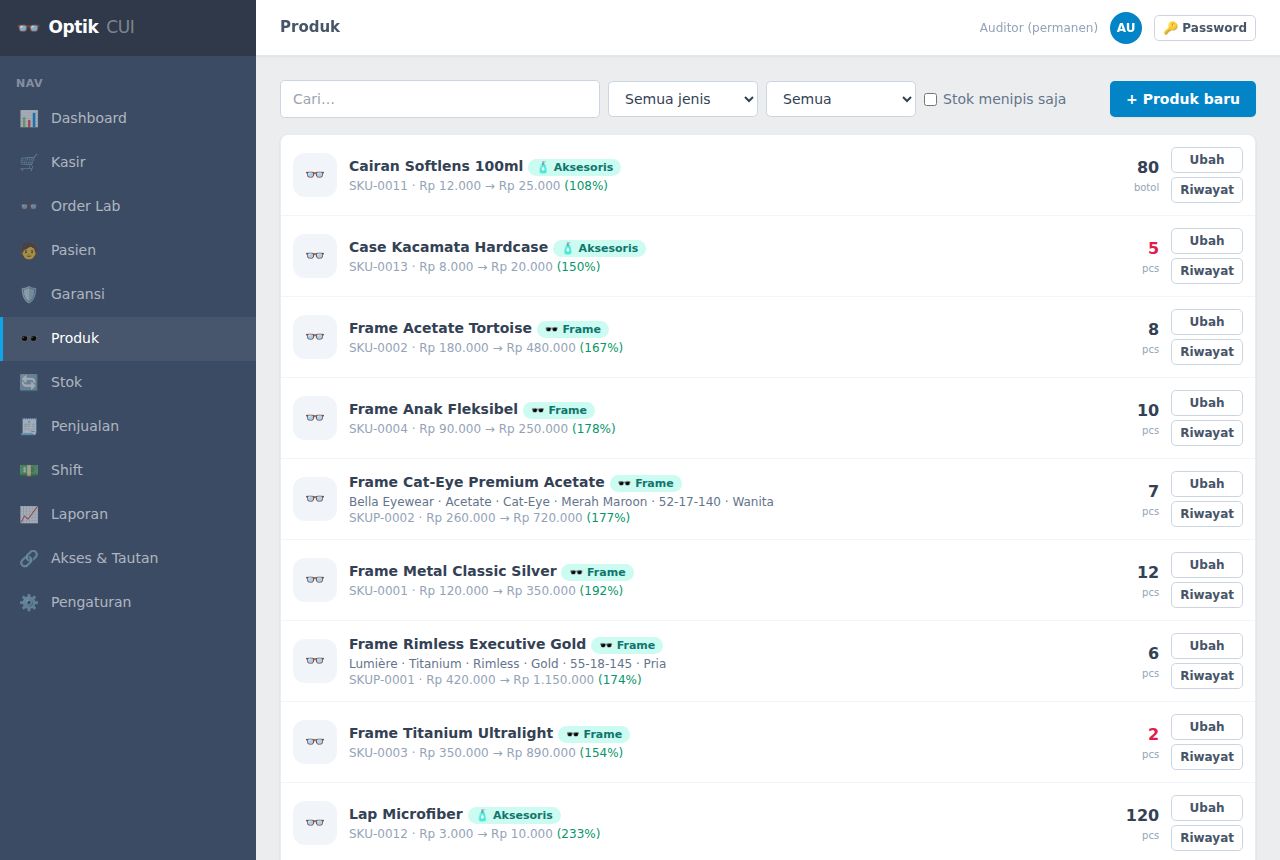Screen dimensions: 1280x860
Task: Click the Pengaturan gear icon
Action: (x=29, y=602)
